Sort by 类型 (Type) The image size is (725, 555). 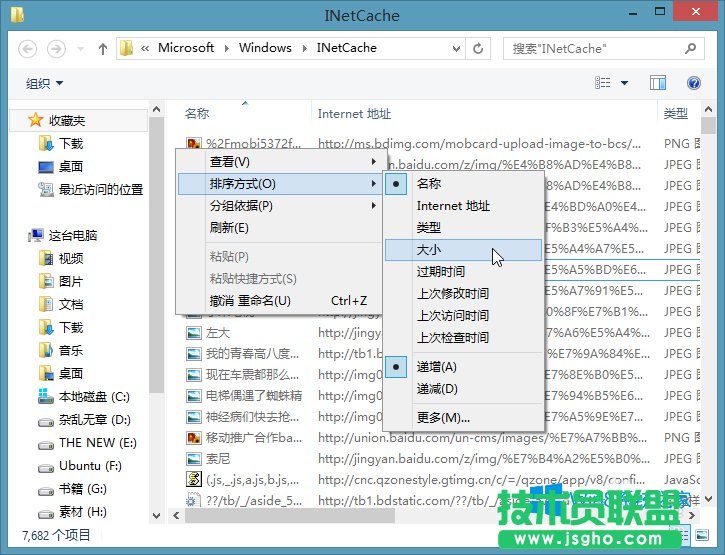click(463, 228)
